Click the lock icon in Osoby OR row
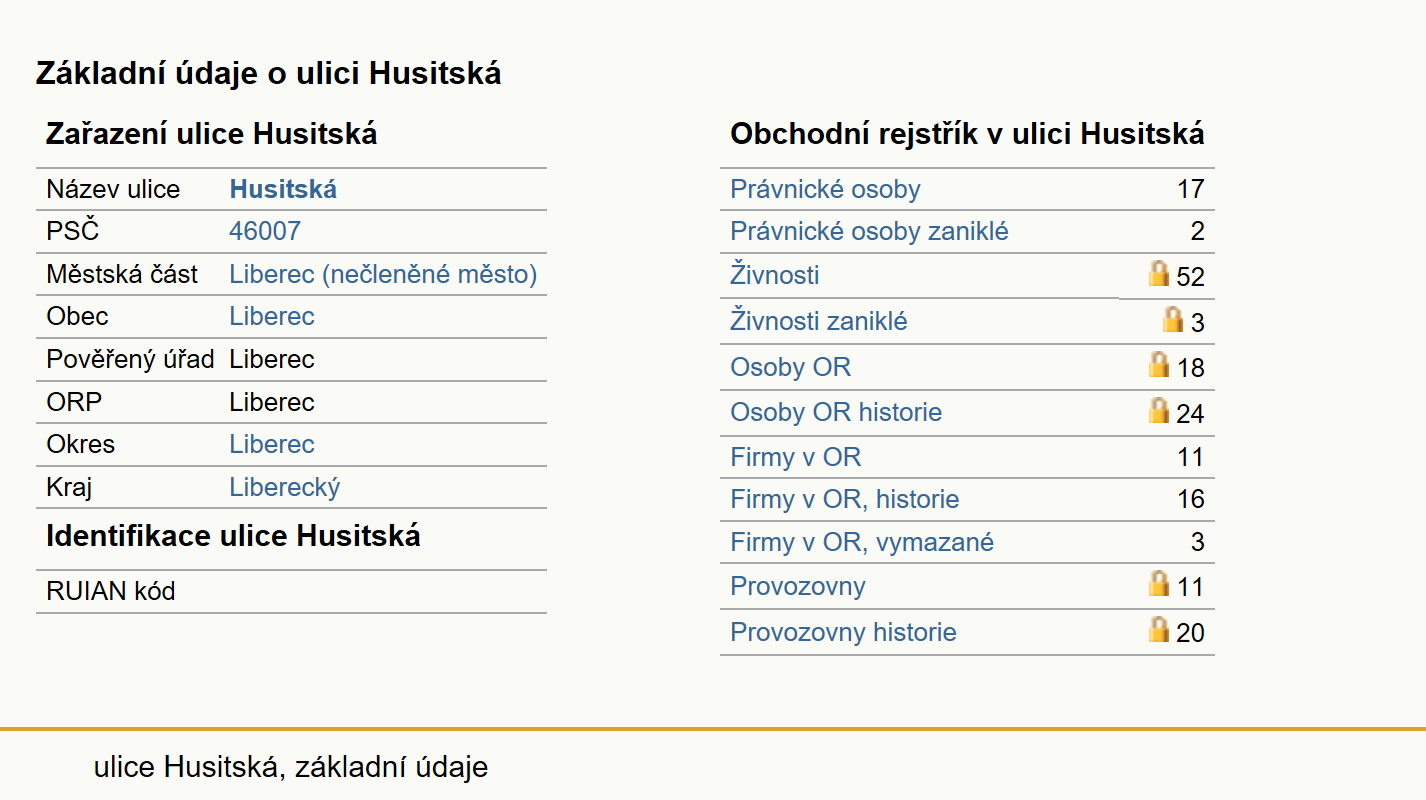Viewport: 1426px width, 800px height. pyautogui.click(x=1159, y=364)
